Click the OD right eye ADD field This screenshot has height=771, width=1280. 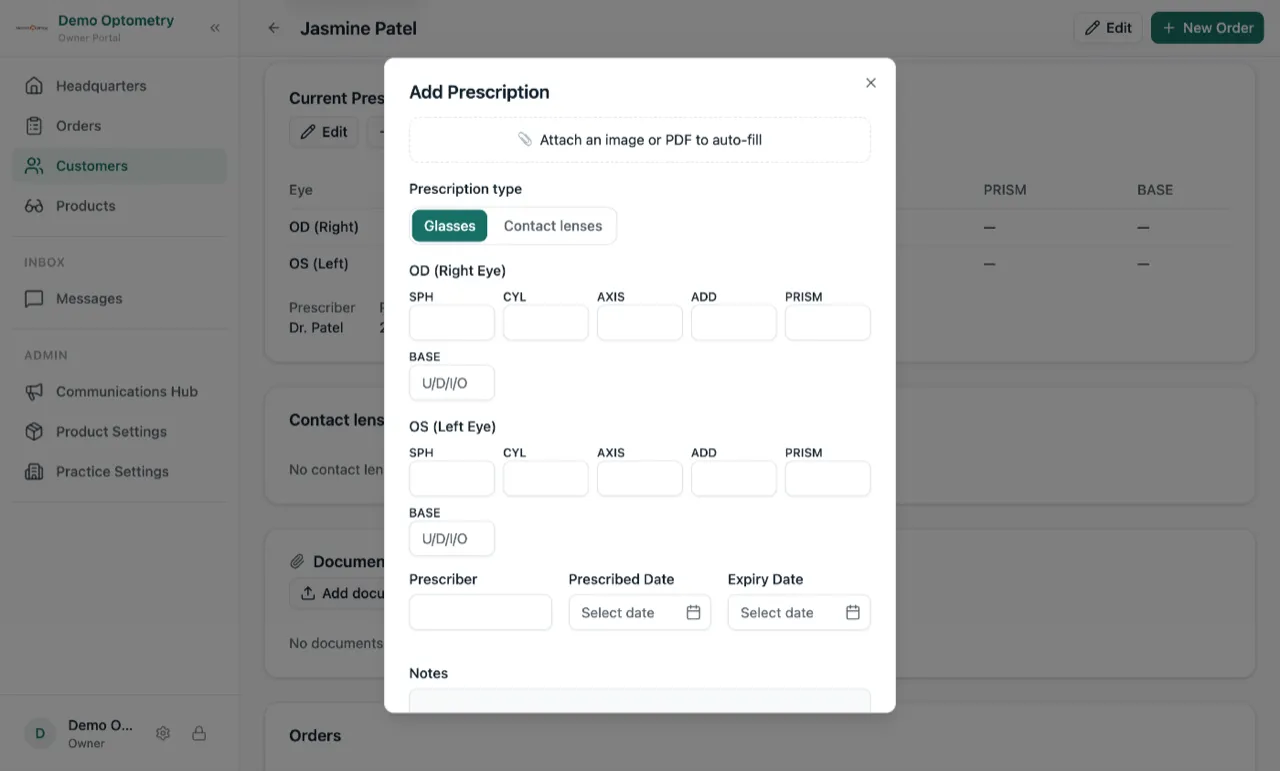click(734, 323)
